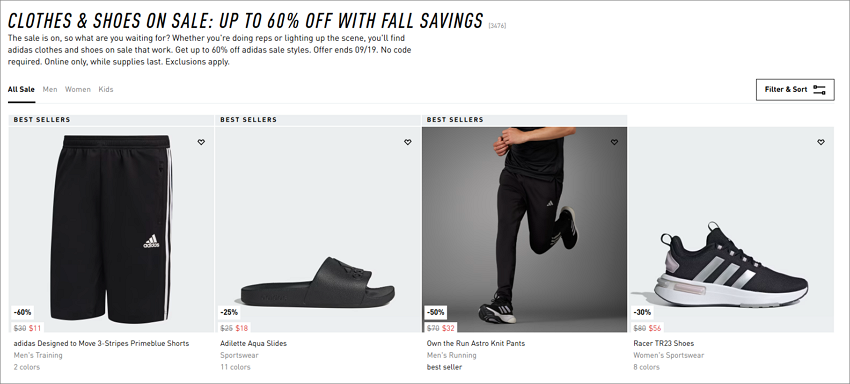The image size is (850, 384).
Task: Toggle wishlist heart on Astro Knit Pants
Action: (x=614, y=142)
